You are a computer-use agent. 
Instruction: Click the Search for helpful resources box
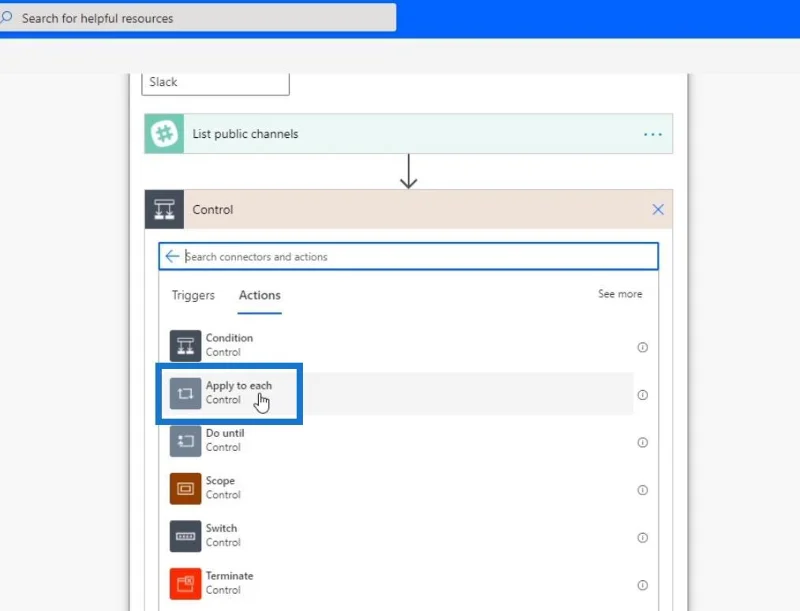[198, 18]
